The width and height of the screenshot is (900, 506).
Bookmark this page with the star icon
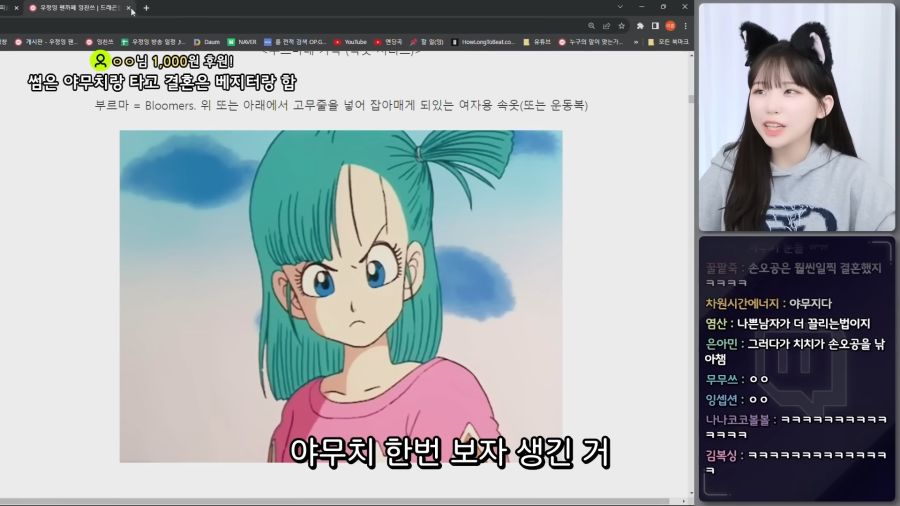pos(621,26)
